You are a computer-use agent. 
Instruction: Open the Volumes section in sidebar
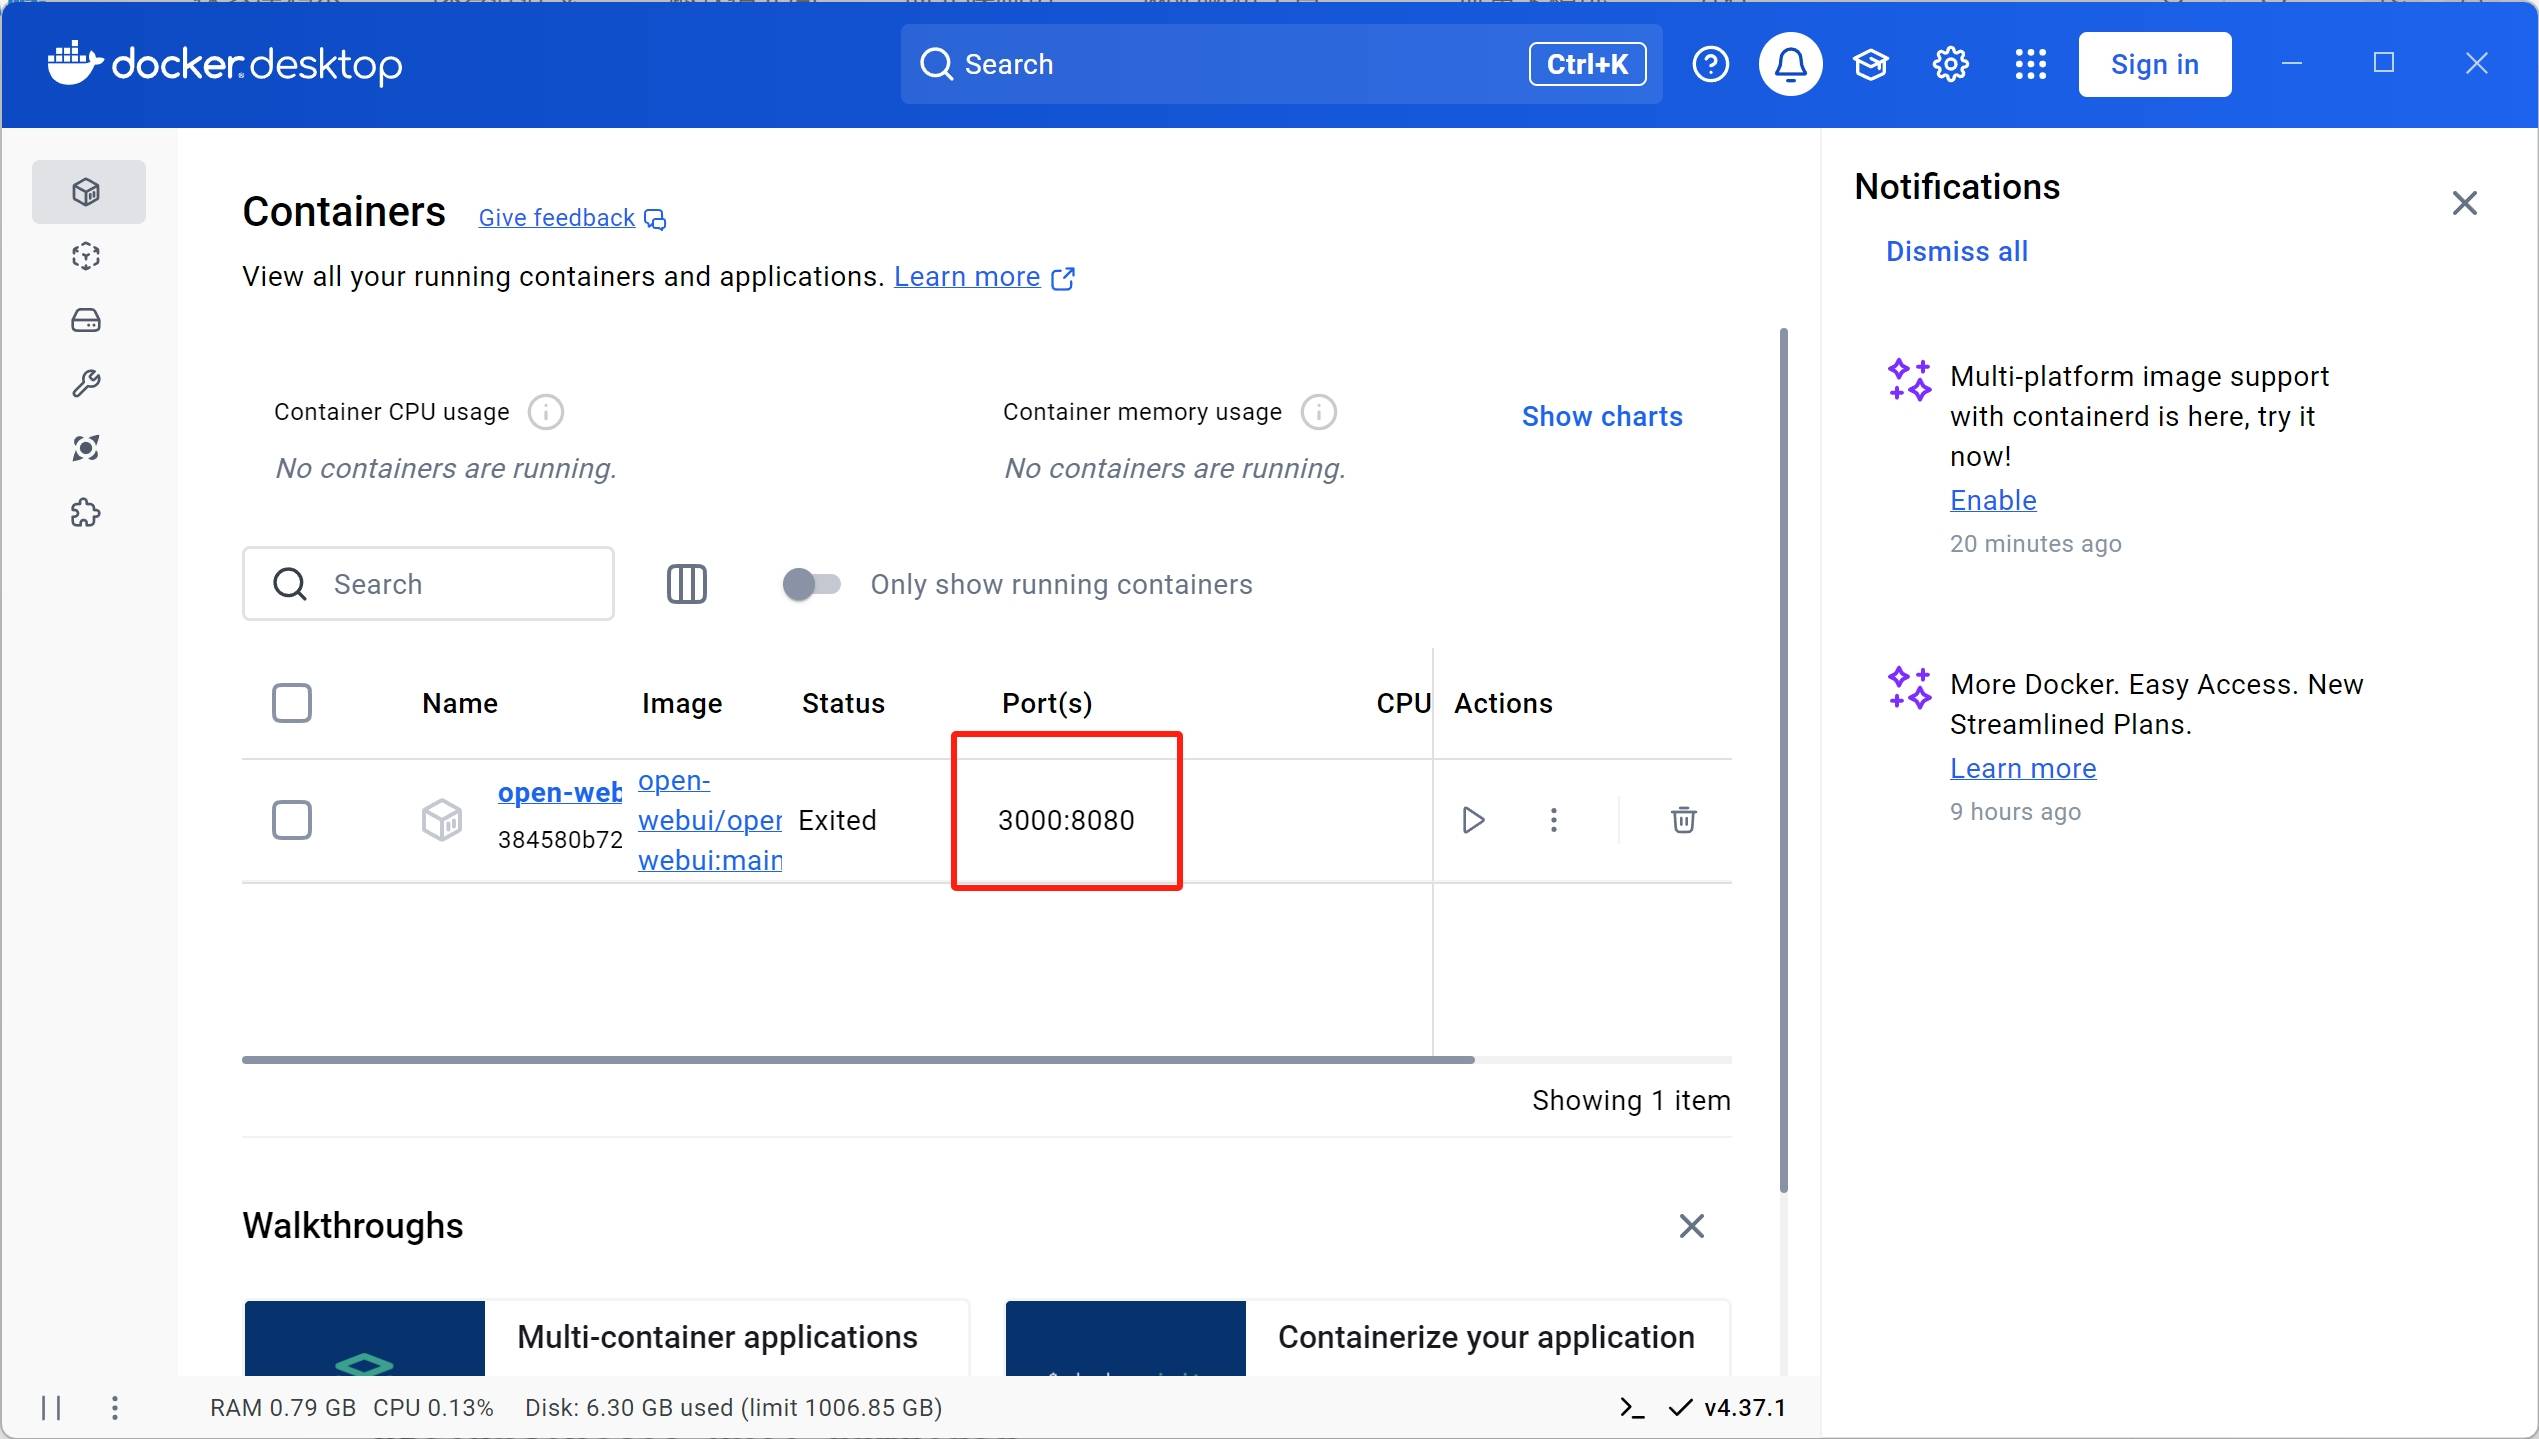(86, 320)
